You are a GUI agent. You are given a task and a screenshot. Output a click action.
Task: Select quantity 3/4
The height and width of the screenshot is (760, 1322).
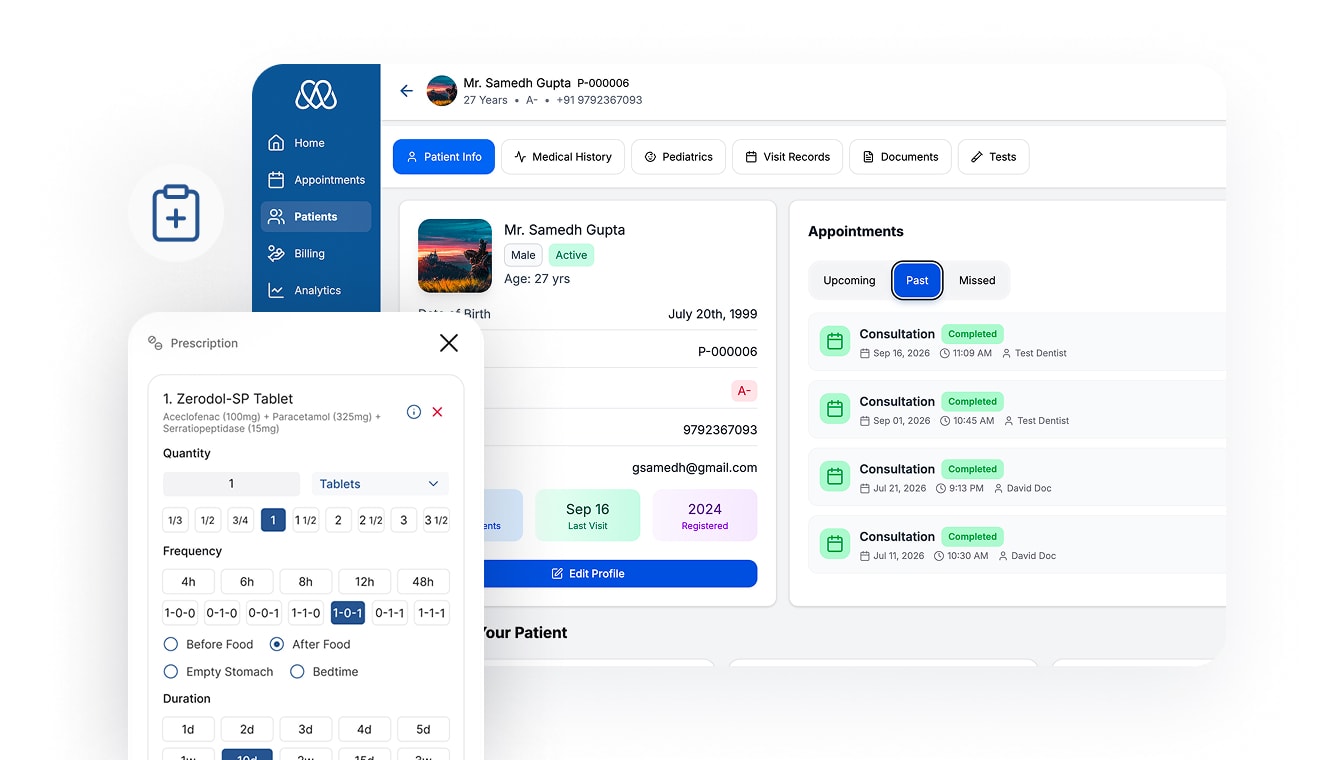click(x=240, y=520)
